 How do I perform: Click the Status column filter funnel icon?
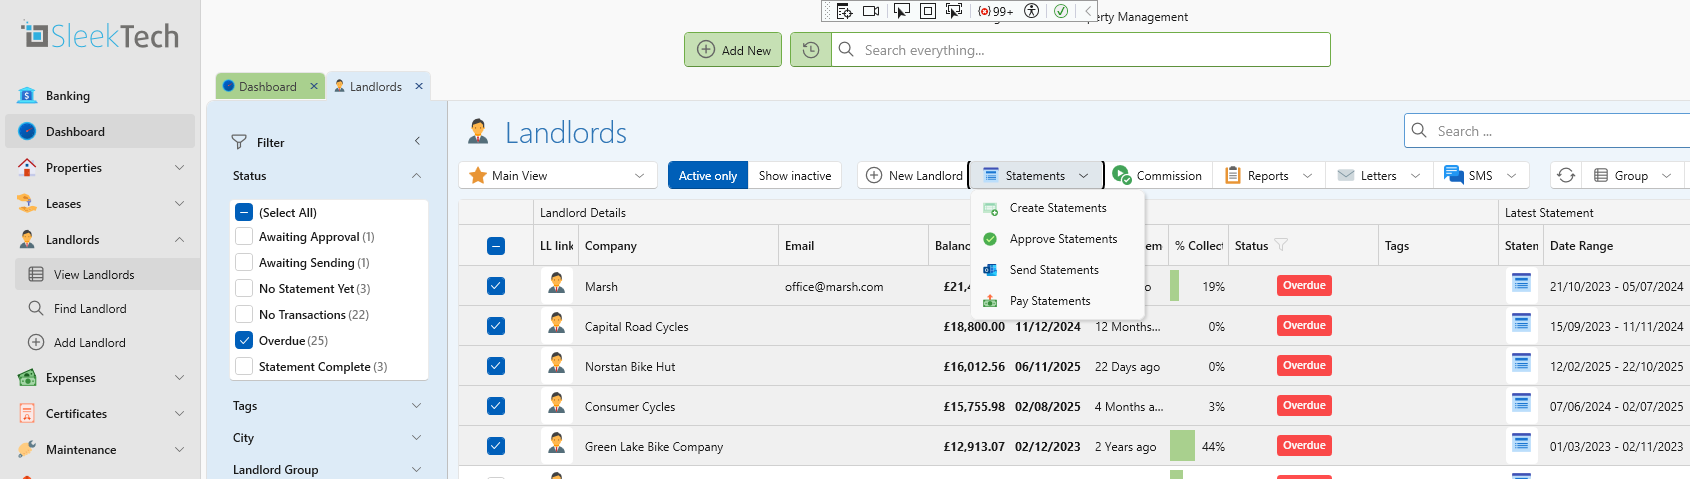coord(1281,245)
